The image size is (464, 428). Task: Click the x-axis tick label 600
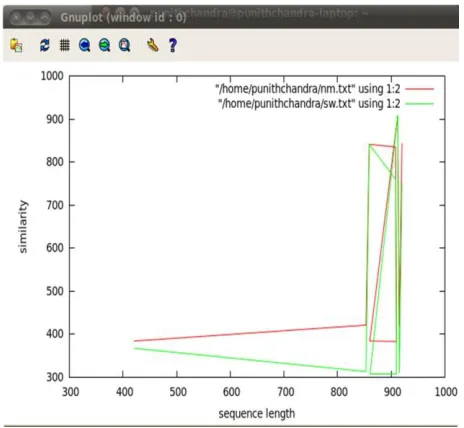tap(231, 392)
